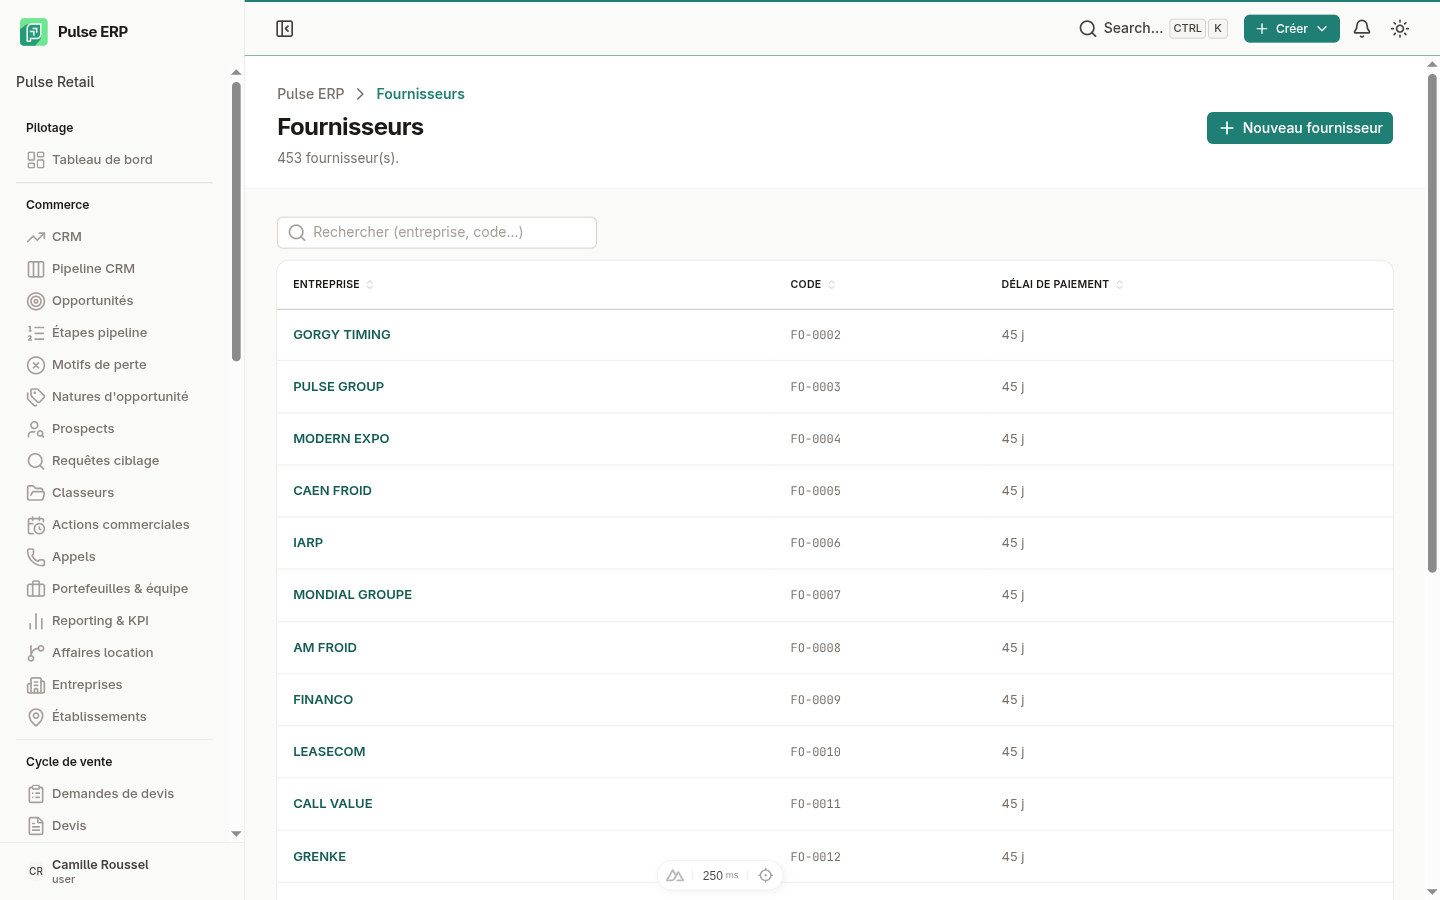Viewport: 1440px width, 900px height.
Task: Go to Classeurs menu item
Action: coord(83,493)
